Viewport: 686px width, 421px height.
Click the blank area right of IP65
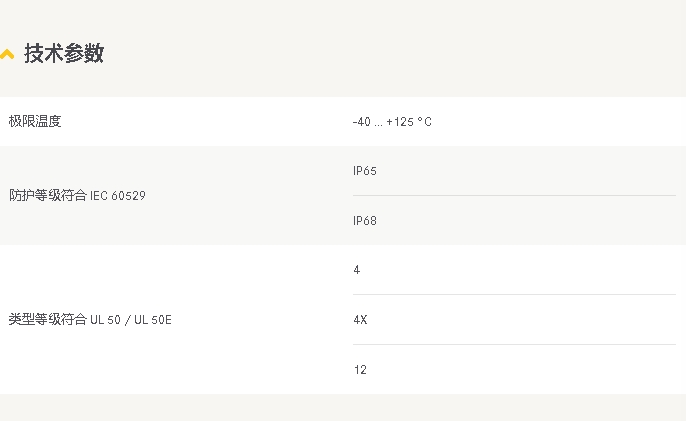click(x=525, y=171)
